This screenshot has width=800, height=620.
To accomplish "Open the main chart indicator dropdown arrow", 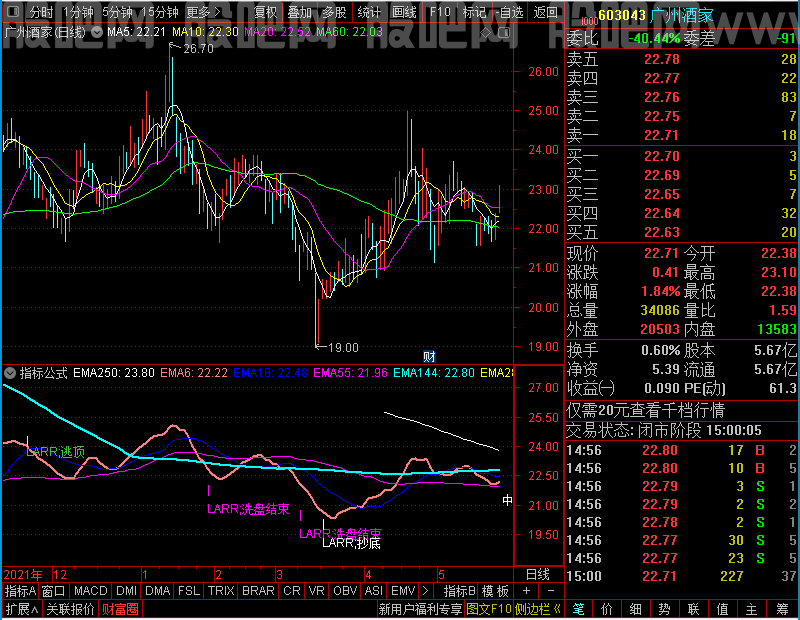I will [96, 32].
